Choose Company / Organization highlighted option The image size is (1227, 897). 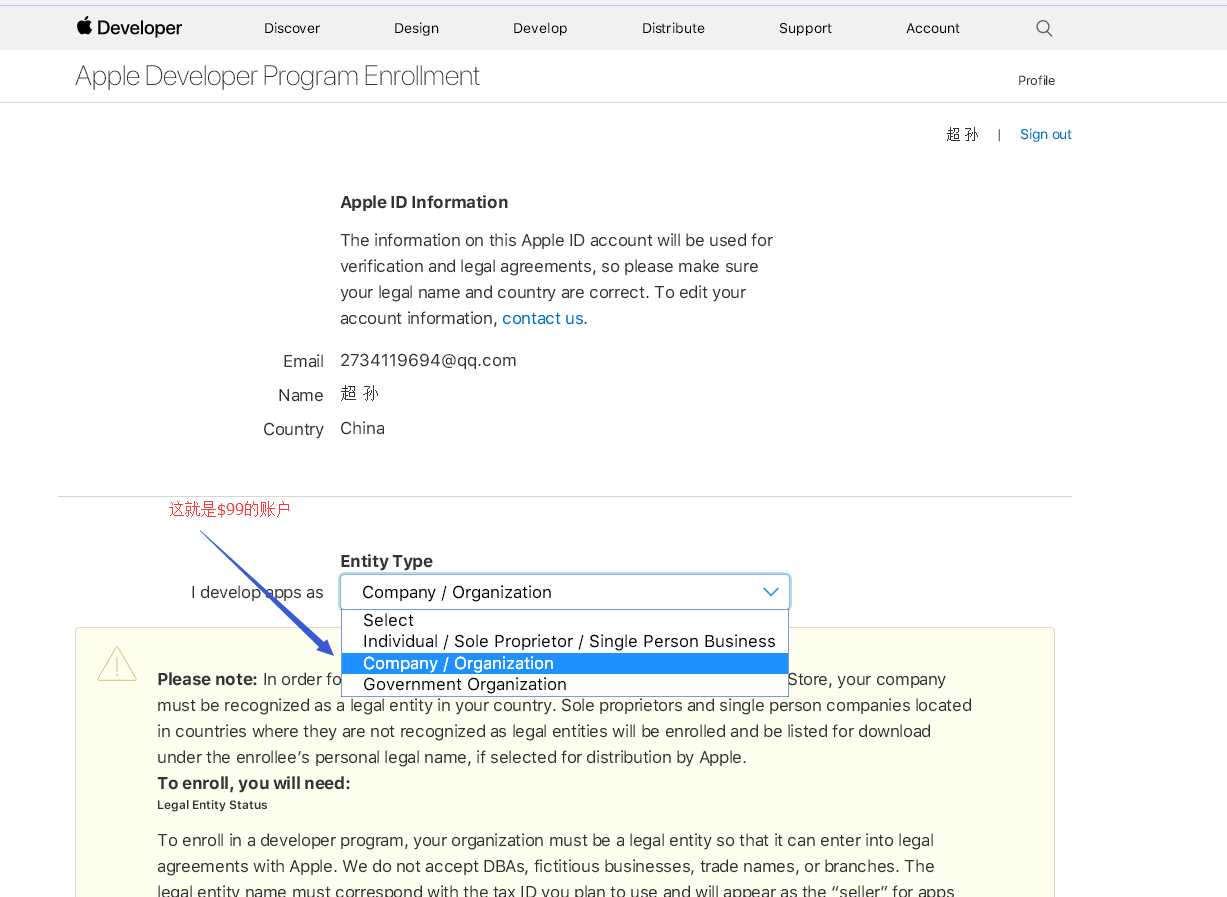(565, 663)
